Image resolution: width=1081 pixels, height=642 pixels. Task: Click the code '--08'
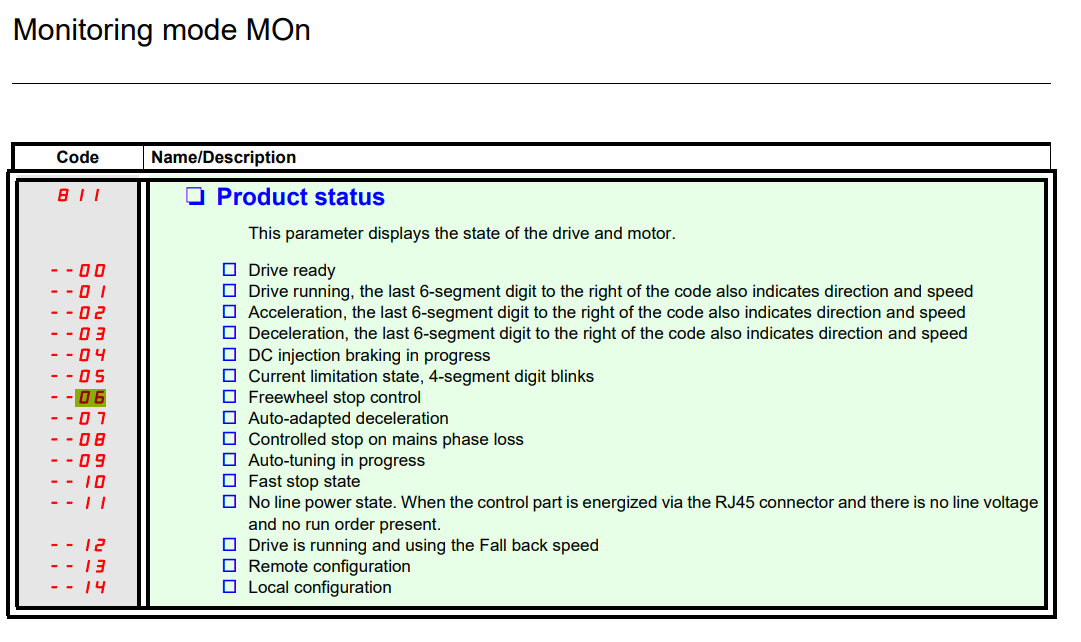pyautogui.click(x=78, y=440)
